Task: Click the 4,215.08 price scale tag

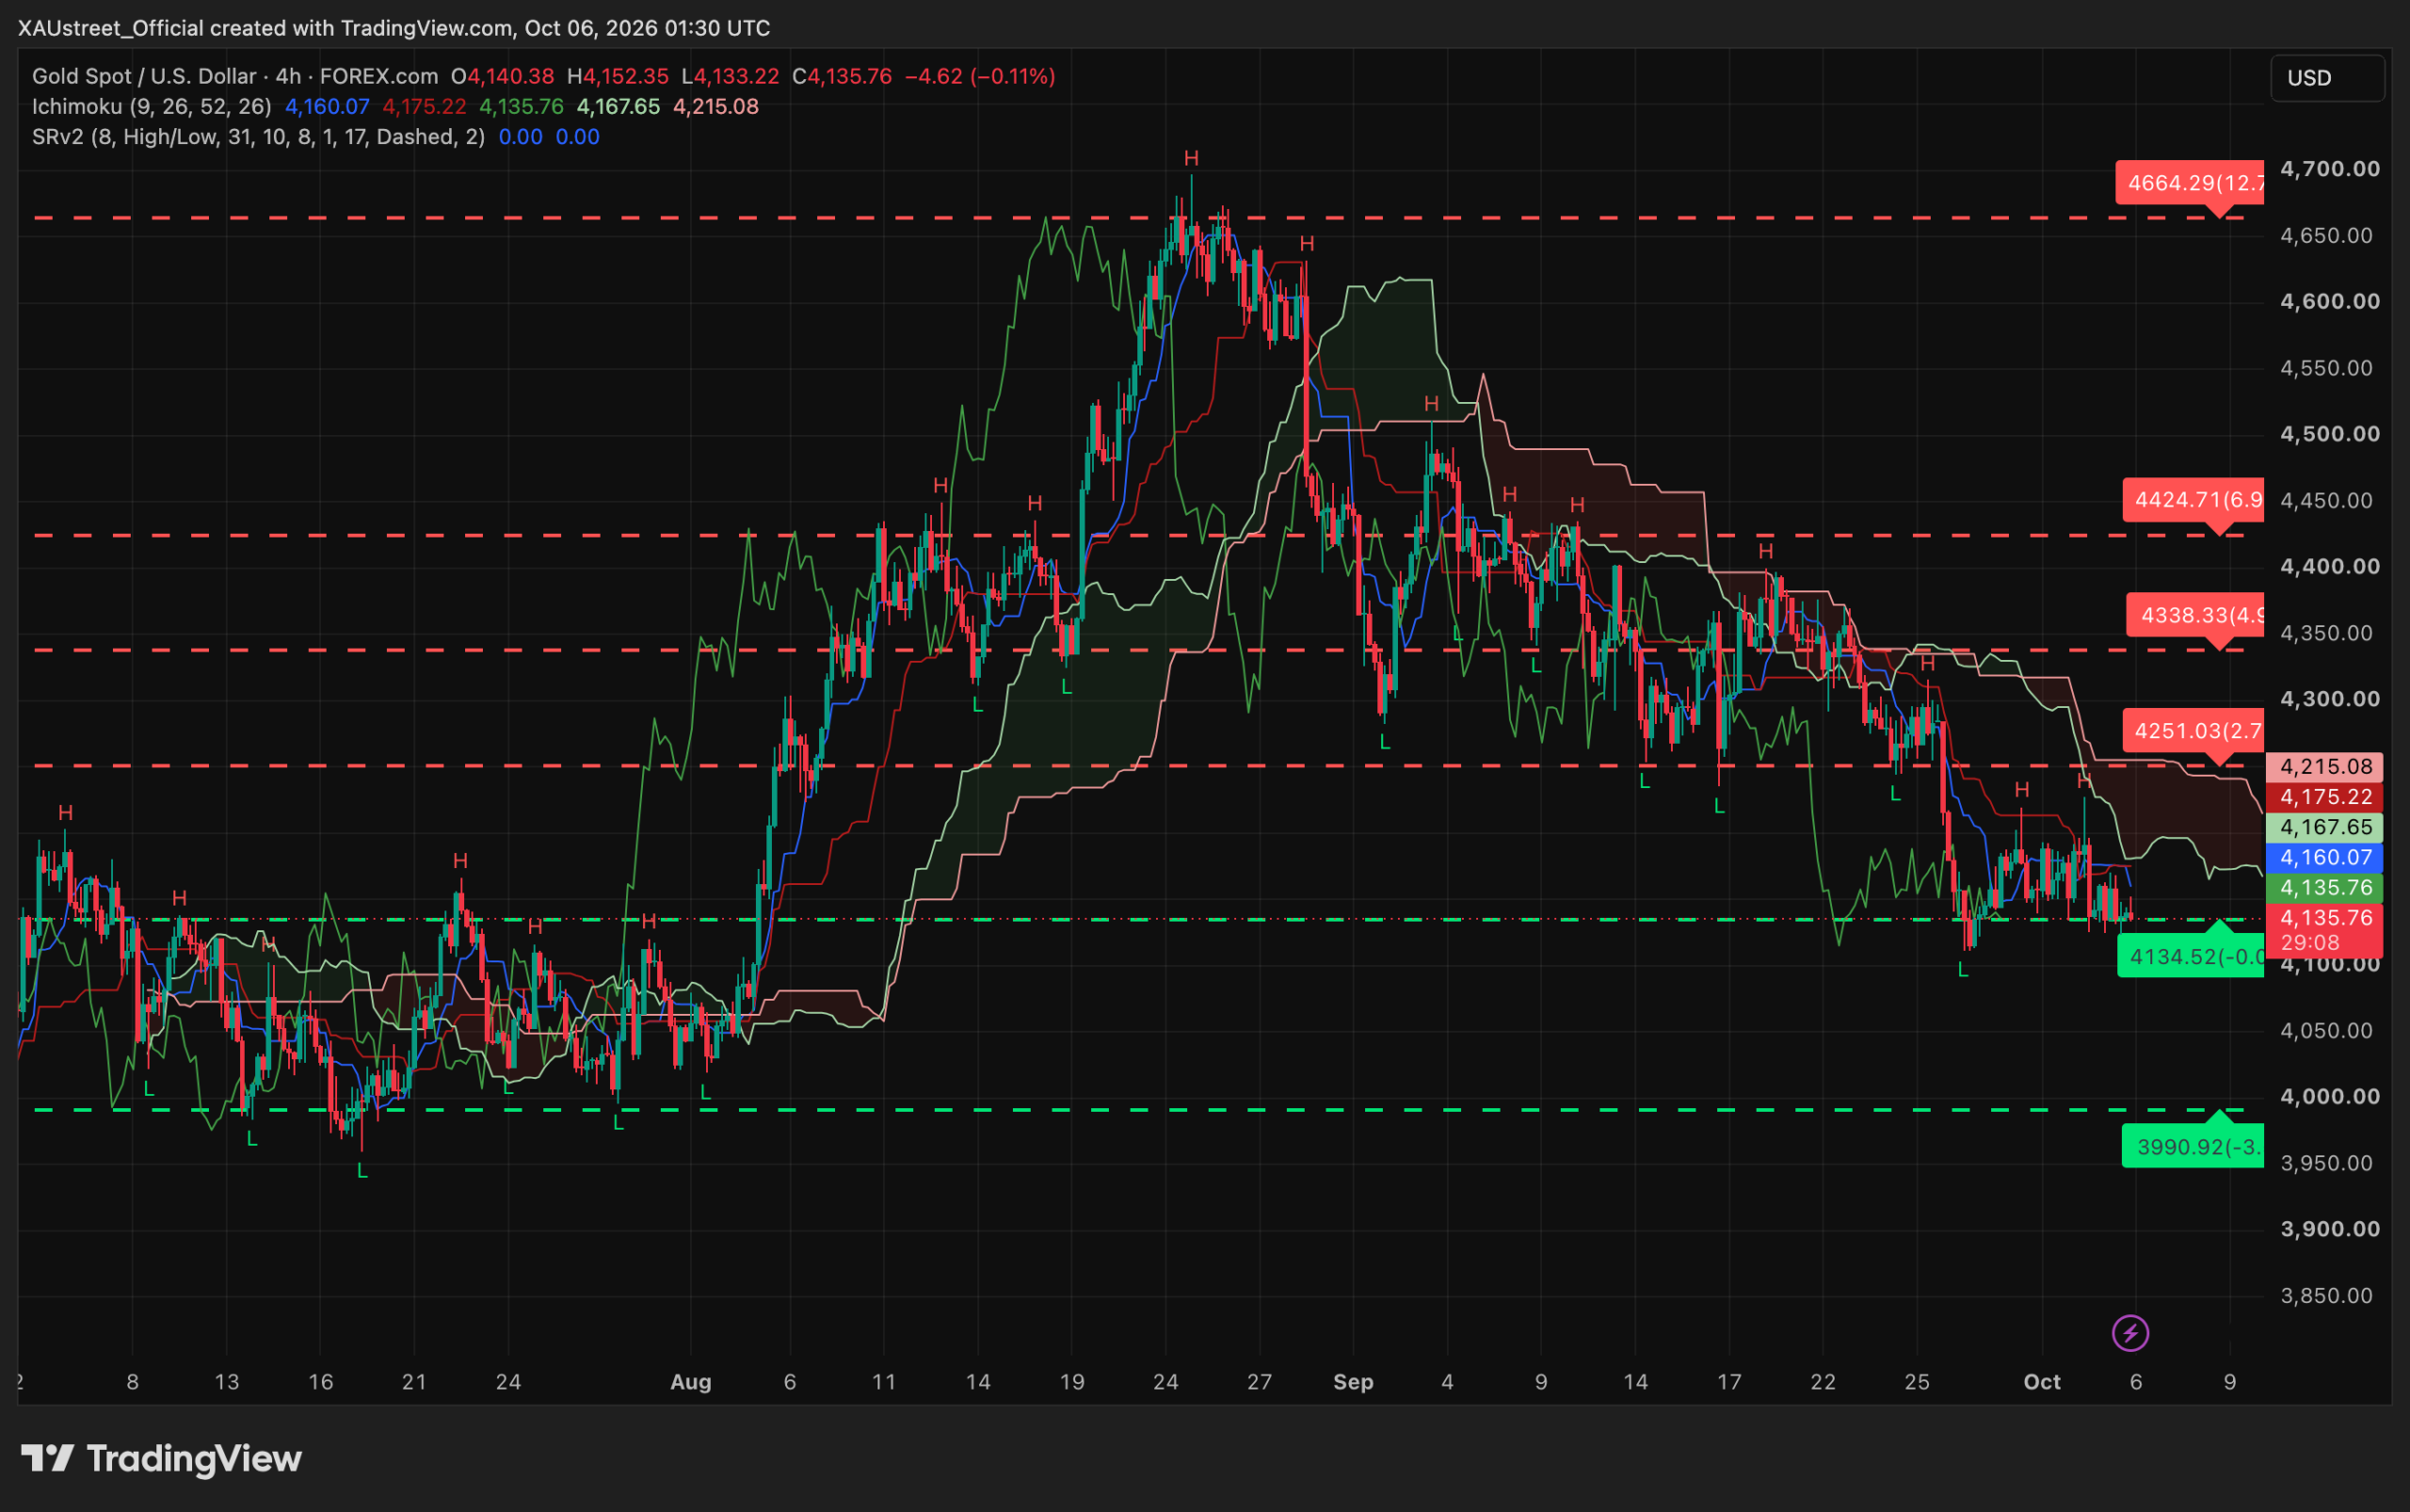Action: (x=2325, y=767)
